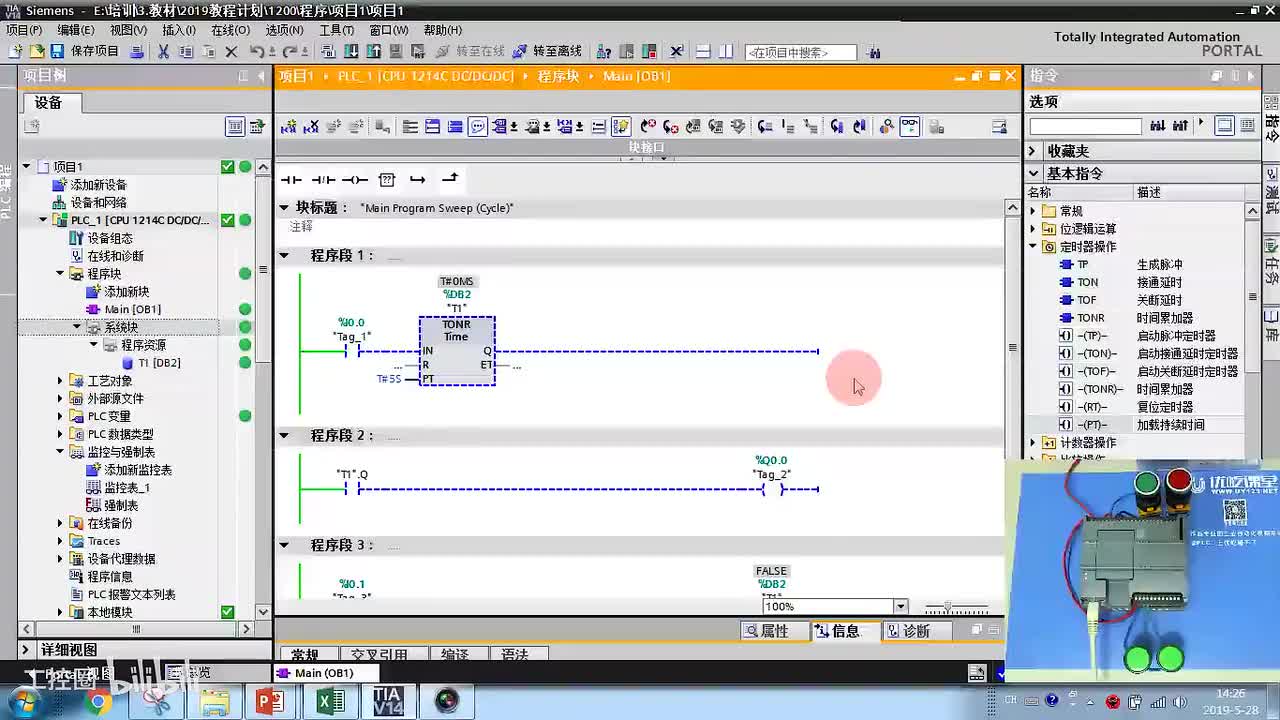This screenshot has height=720, width=1280.
Task: Collapse the 程序段 2 network
Action: tap(284, 436)
